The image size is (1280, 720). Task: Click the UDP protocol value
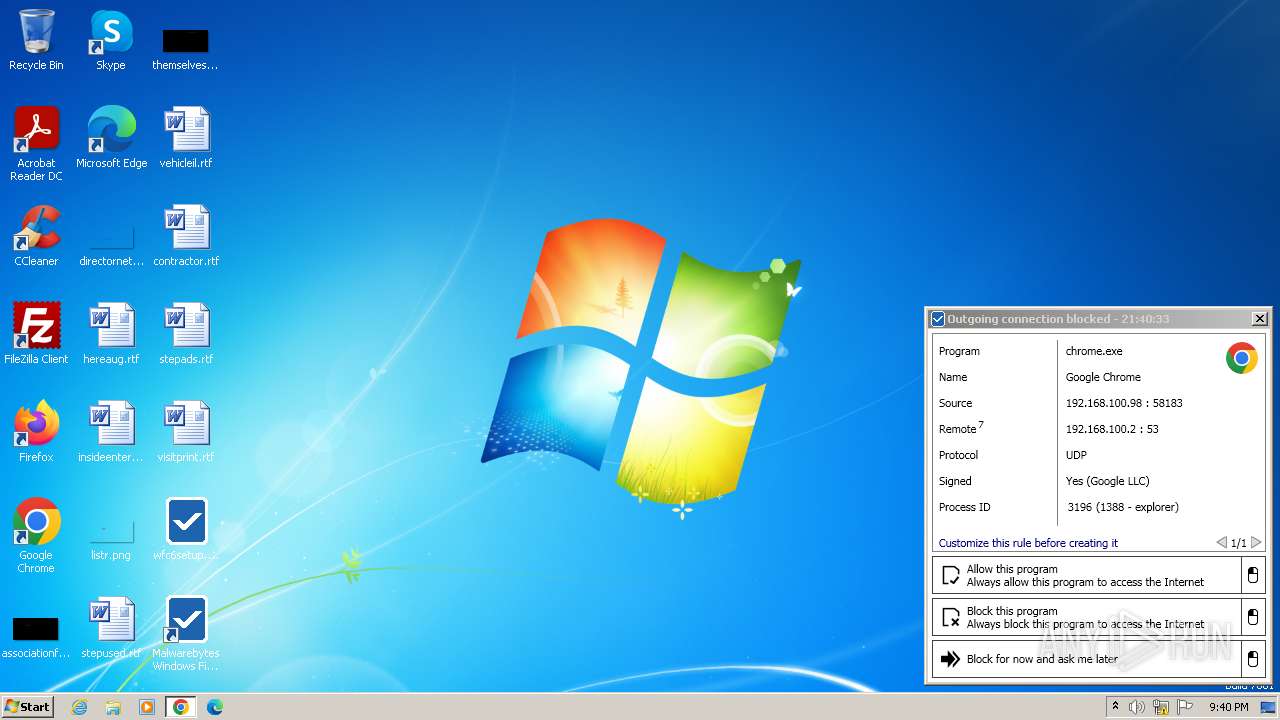pos(1076,455)
